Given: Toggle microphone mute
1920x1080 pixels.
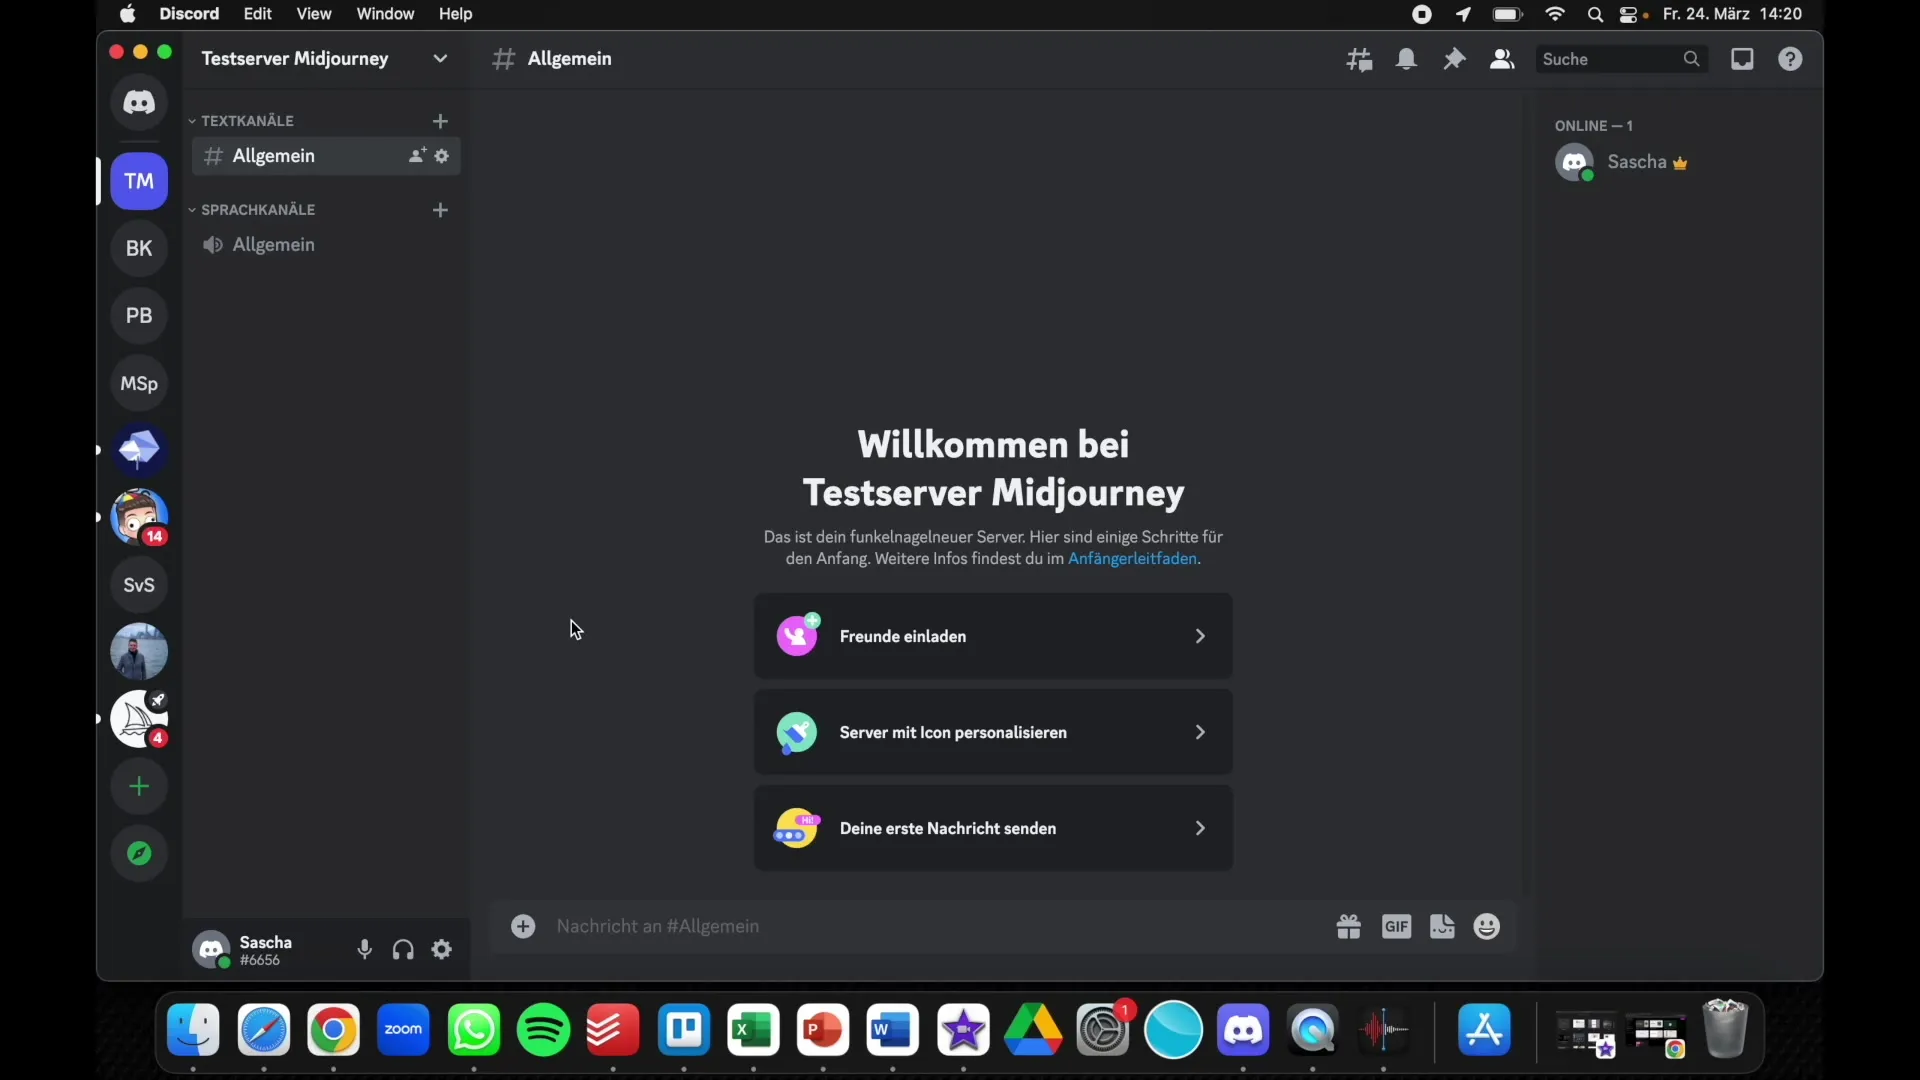Looking at the screenshot, I should [x=365, y=950].
